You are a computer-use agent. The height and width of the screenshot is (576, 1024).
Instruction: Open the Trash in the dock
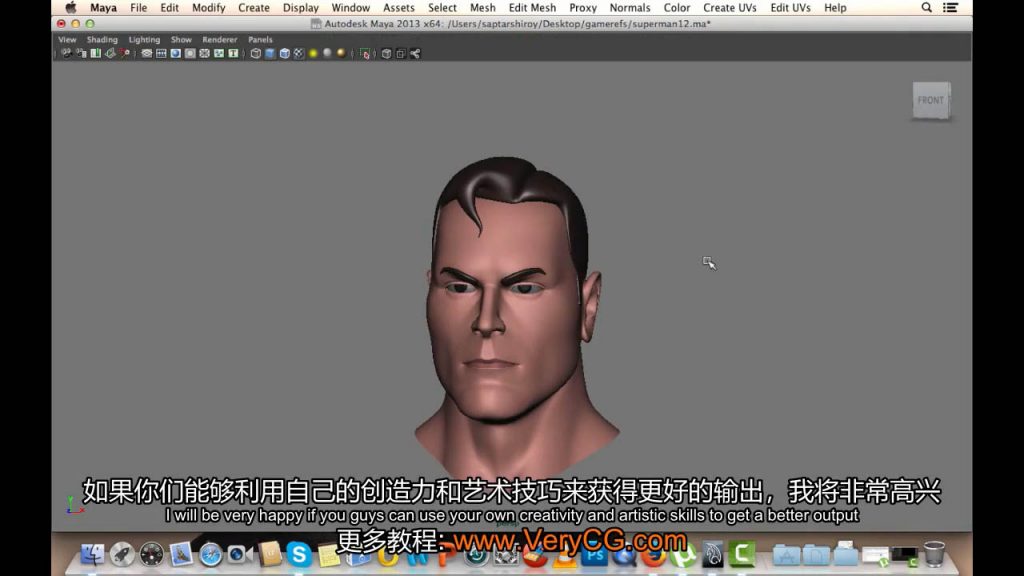click(934, 554)
